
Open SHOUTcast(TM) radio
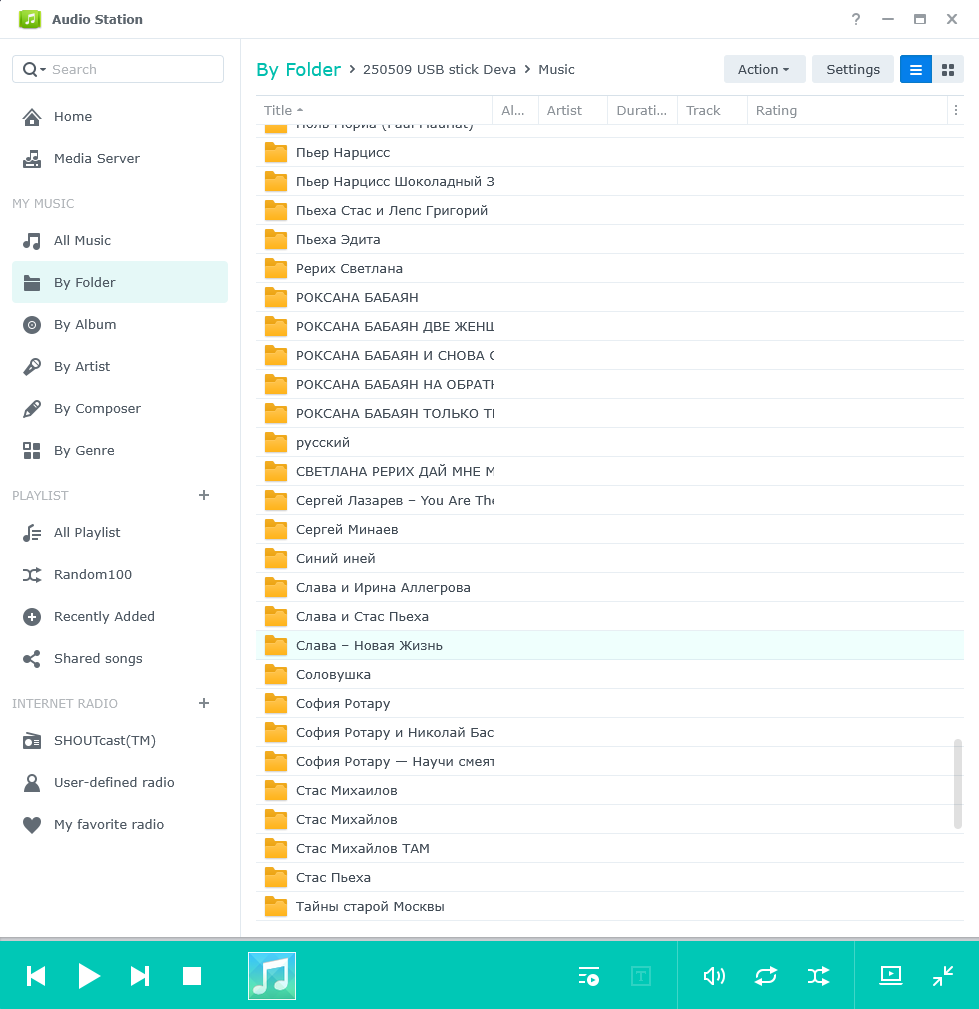[120, 741]
